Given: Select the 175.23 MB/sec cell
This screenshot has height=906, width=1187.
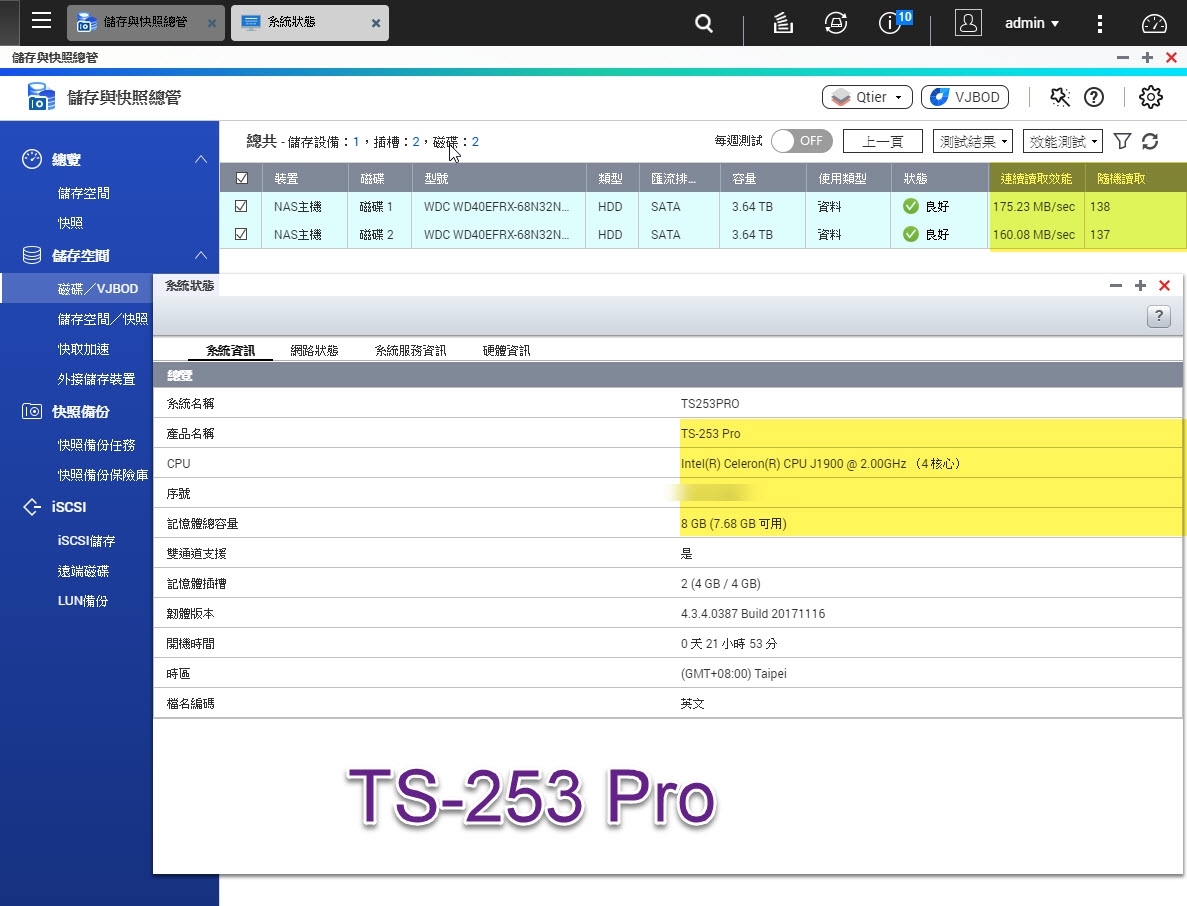Looking at the screenshot, I should click(1034, 206).
